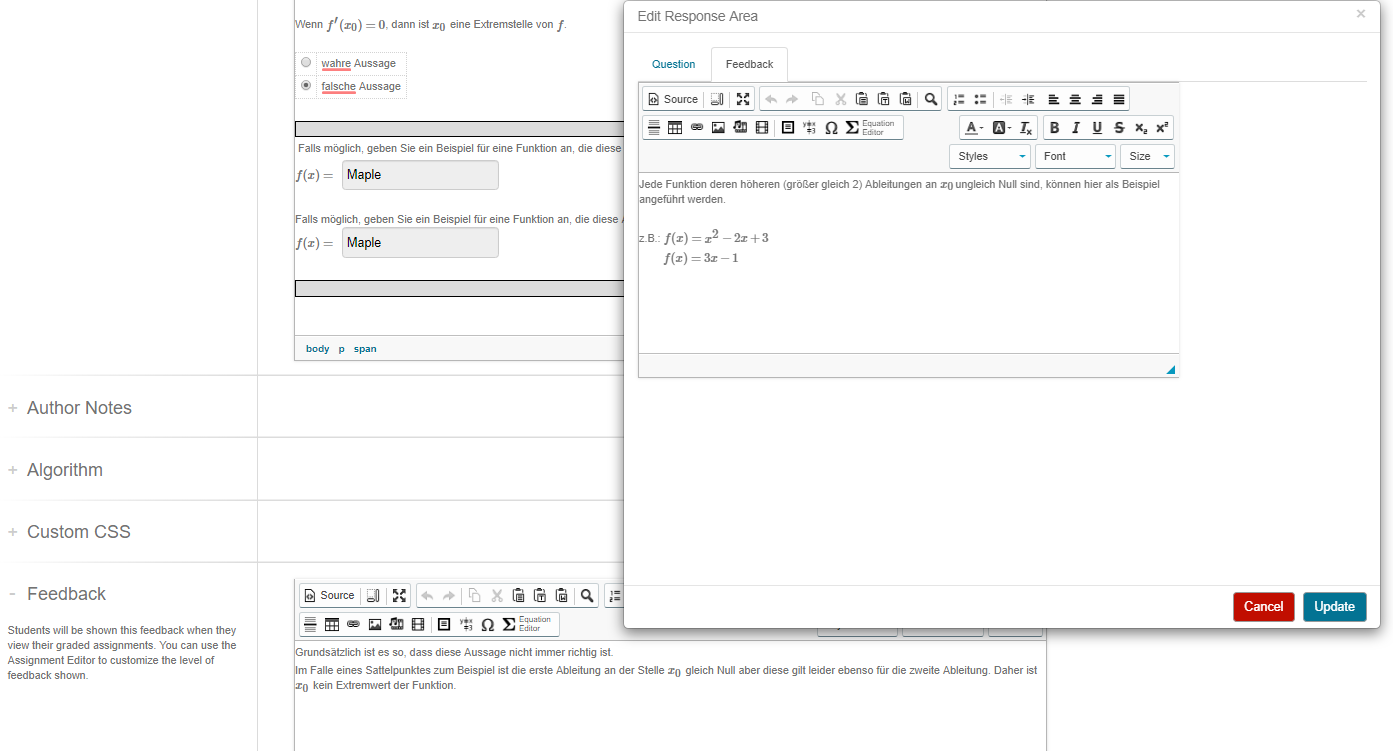Click the dialog editor's magnifier Find icon
This screenshot has height=751, width=1393.
pos(931,99)
